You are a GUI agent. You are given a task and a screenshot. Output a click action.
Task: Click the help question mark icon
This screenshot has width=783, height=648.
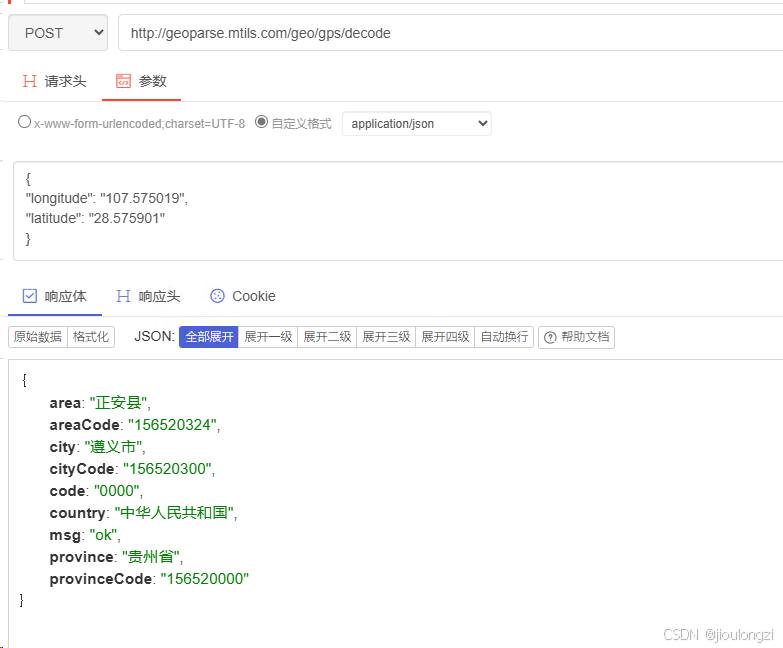pos(550,338)
